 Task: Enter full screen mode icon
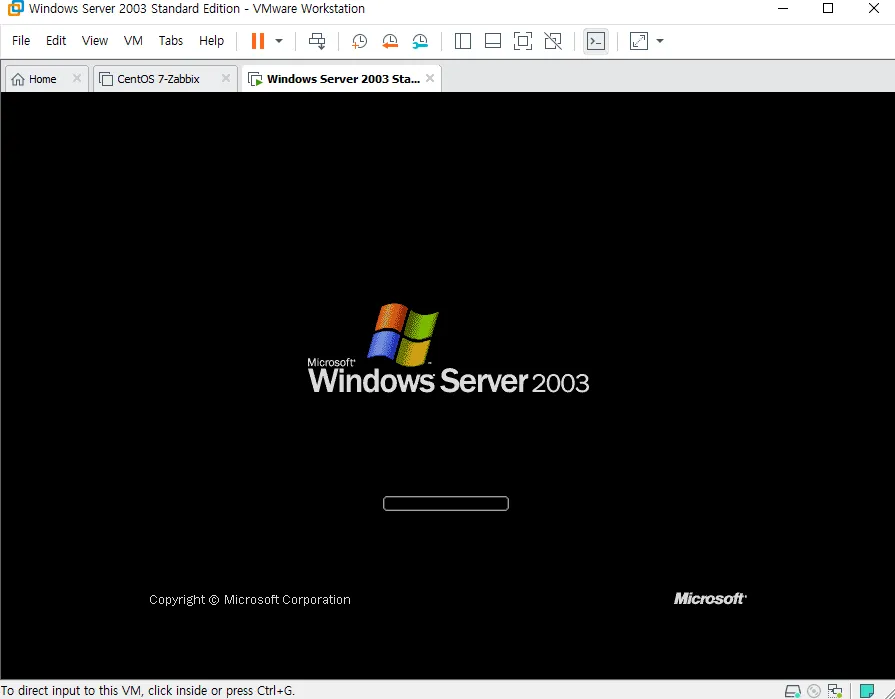point(523,41)
